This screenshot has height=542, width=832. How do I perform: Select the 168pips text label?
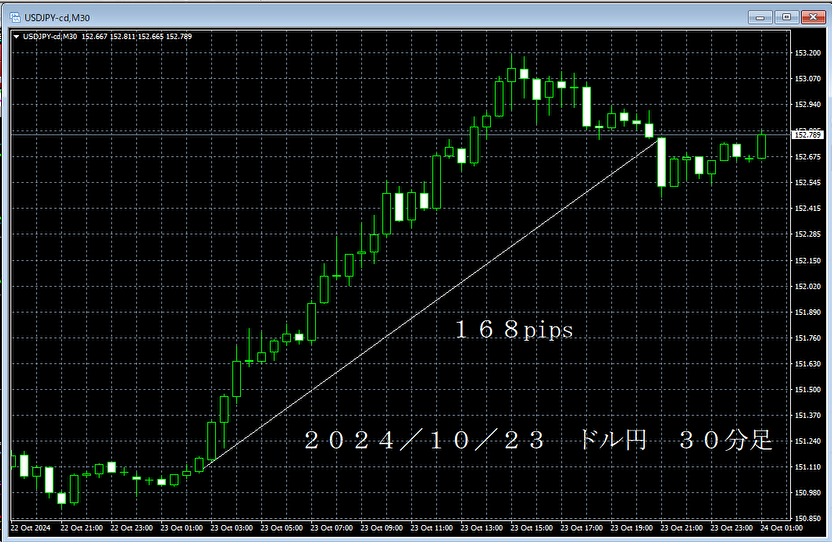[x=514, y=330]
